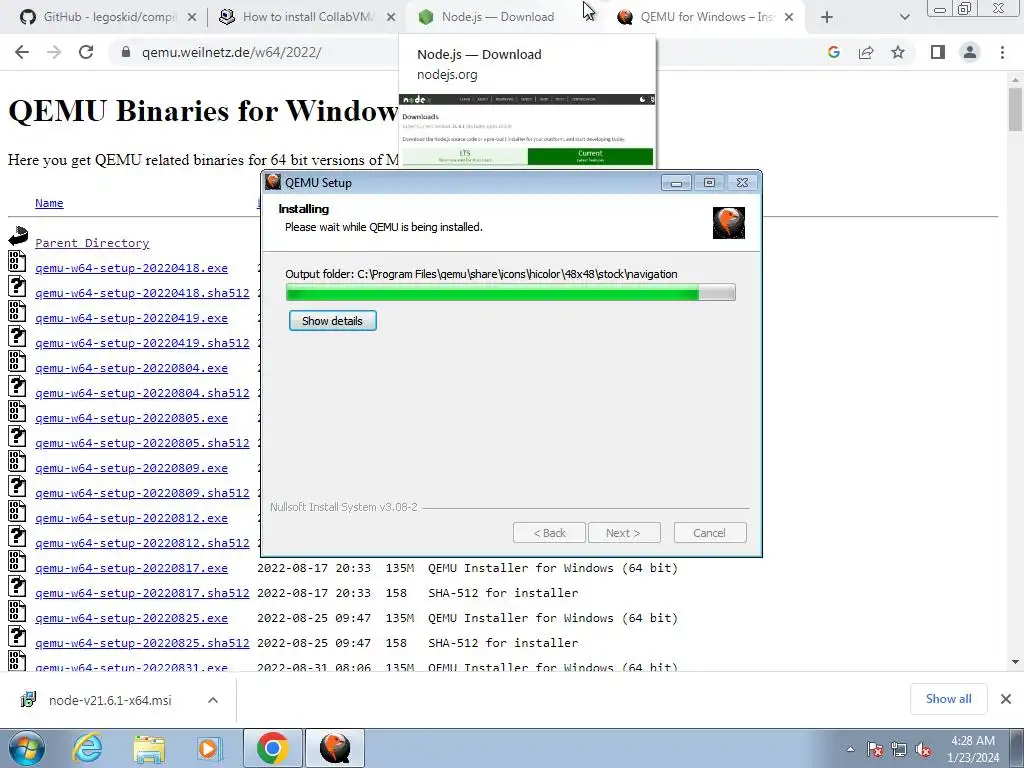Close the downloads bar
Viewport: 1024px width, 768px height.
(1006, 699)
